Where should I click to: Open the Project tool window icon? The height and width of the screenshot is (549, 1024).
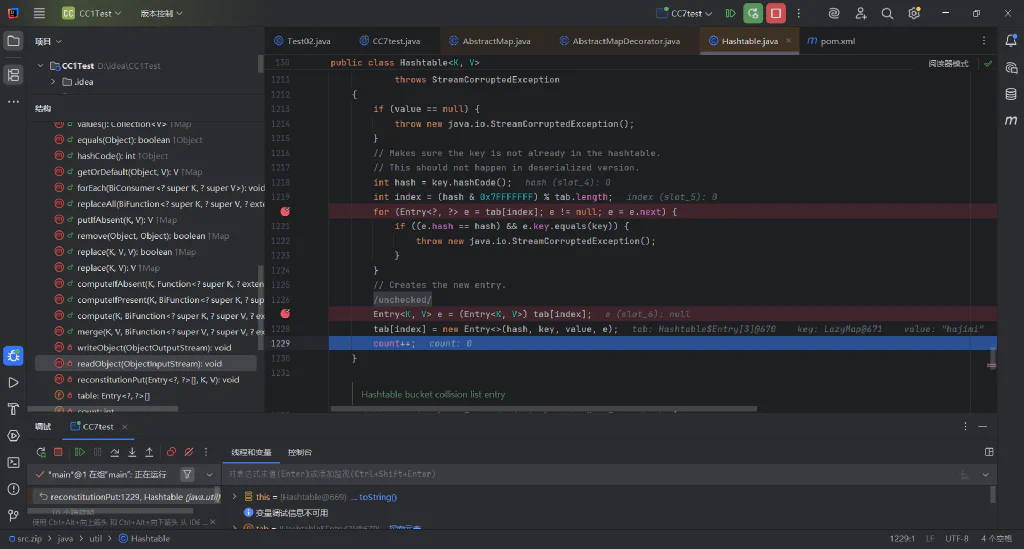[13, 41]
